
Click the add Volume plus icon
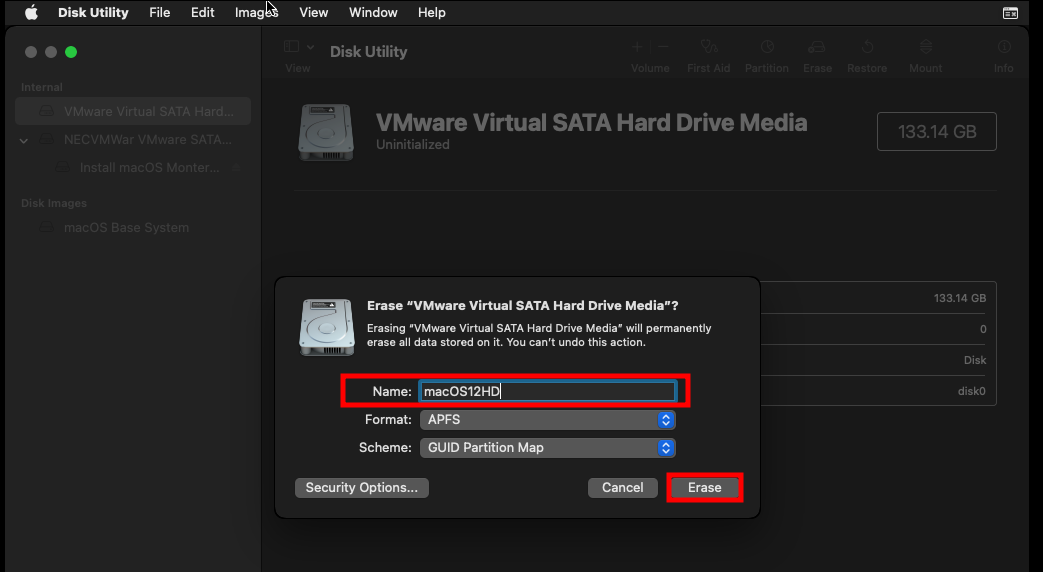[x=637, y=47]
